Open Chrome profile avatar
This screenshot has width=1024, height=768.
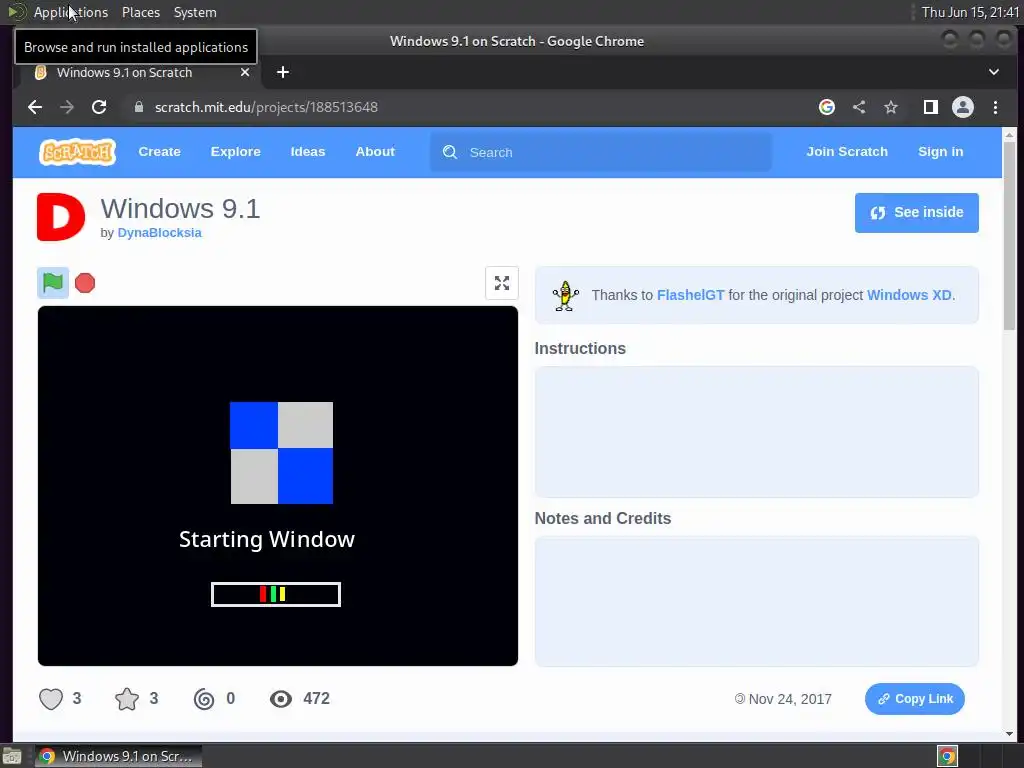coord(963,107)
